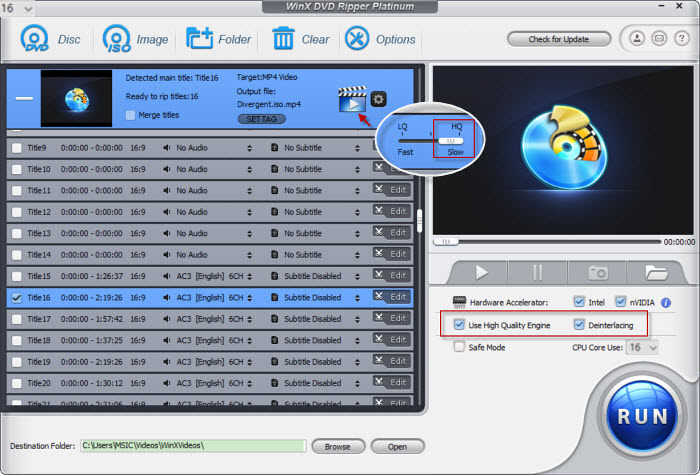Screen dimensions: 700x475
Task: Click the subtitle icon on Title20 row
Action: tap(275, 383)
